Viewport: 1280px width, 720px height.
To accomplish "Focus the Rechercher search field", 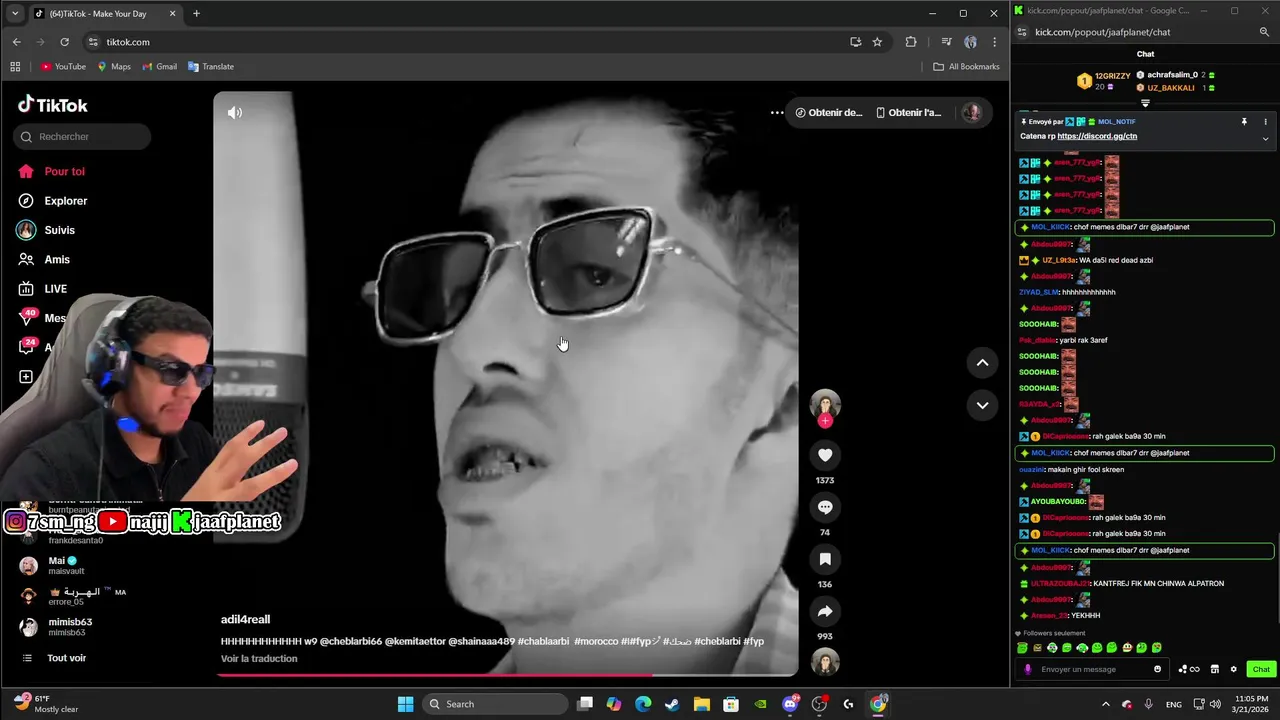I will click(83, 136).
